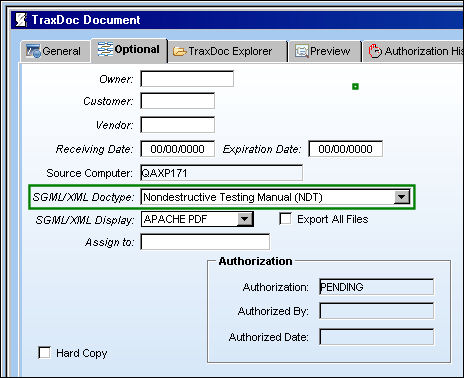The width and height of the screenshot is (464, 378).
Task: Click the Preview tab magnifier icon
Action: click(x=302, y=51)
